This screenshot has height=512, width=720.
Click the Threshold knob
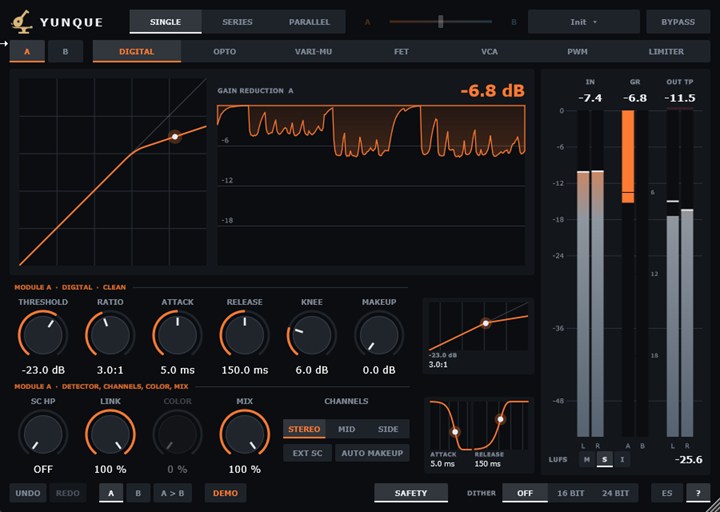pyautogui.click(x=43, y=334)
